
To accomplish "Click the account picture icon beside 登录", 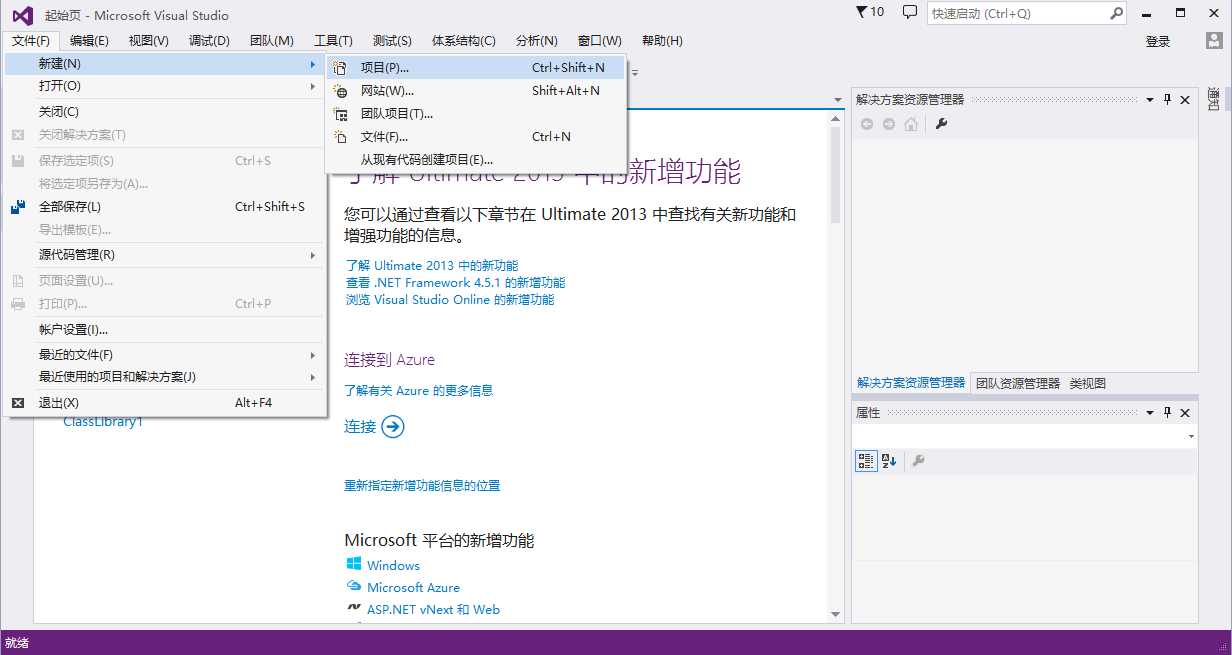I will 1213,41.
